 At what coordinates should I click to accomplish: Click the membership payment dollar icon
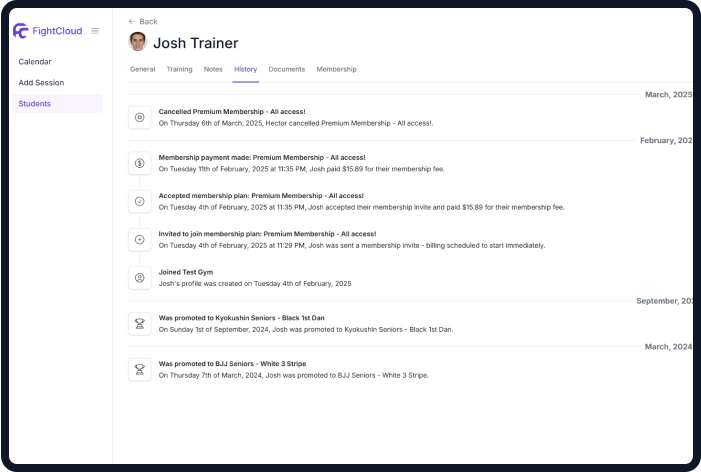(140, 163)
